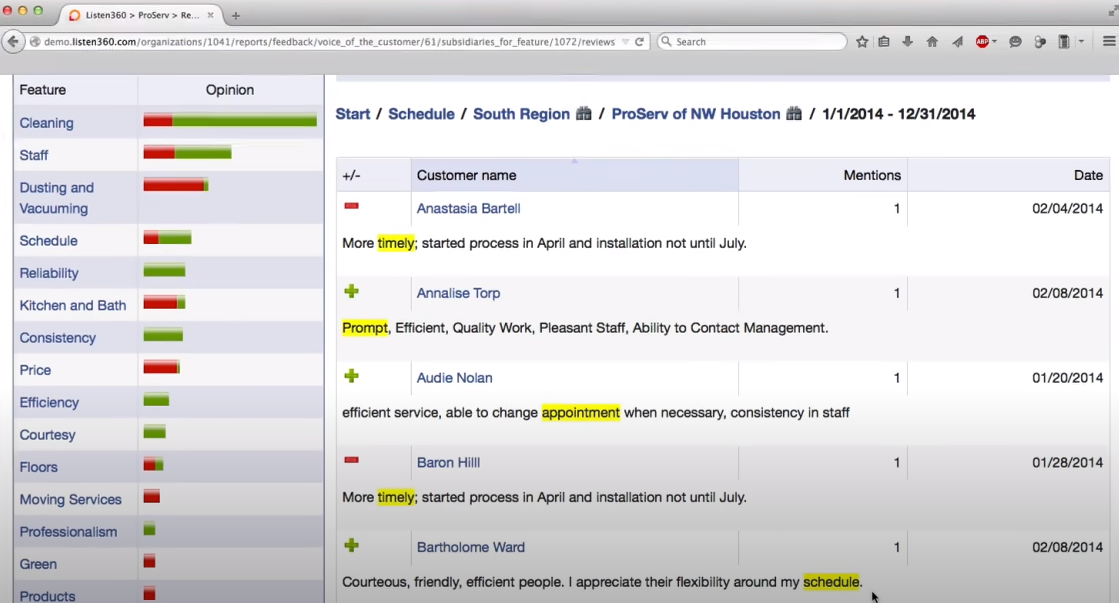
Task: Reload the page with the refresh icon
Action: (x=639, y=42)
